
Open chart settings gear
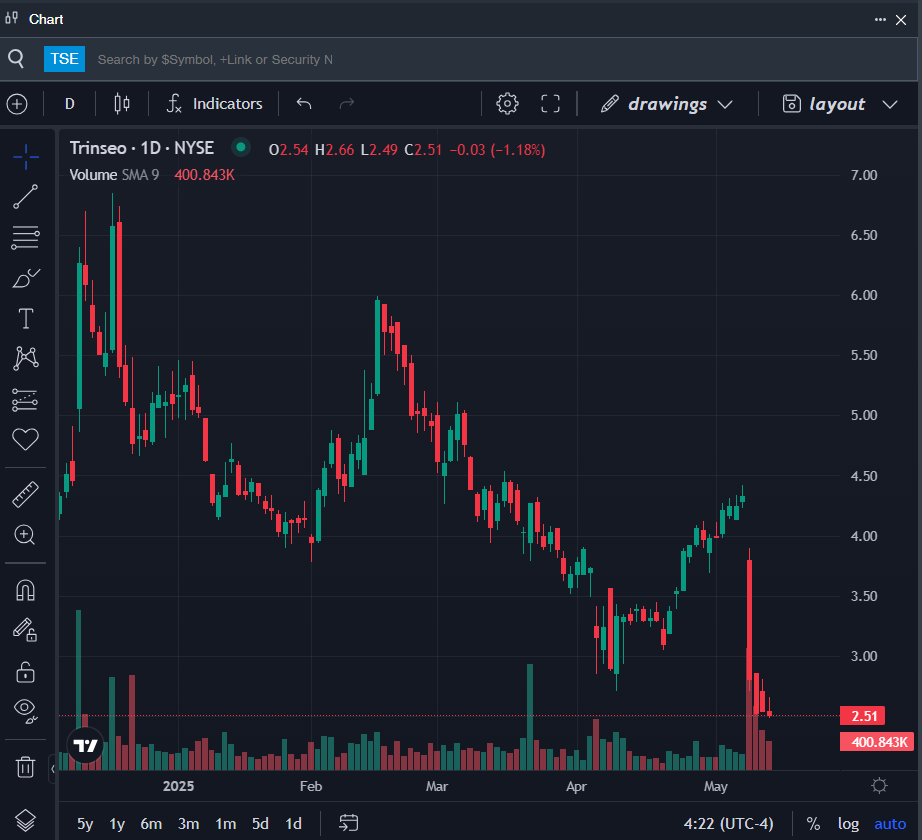507,104
